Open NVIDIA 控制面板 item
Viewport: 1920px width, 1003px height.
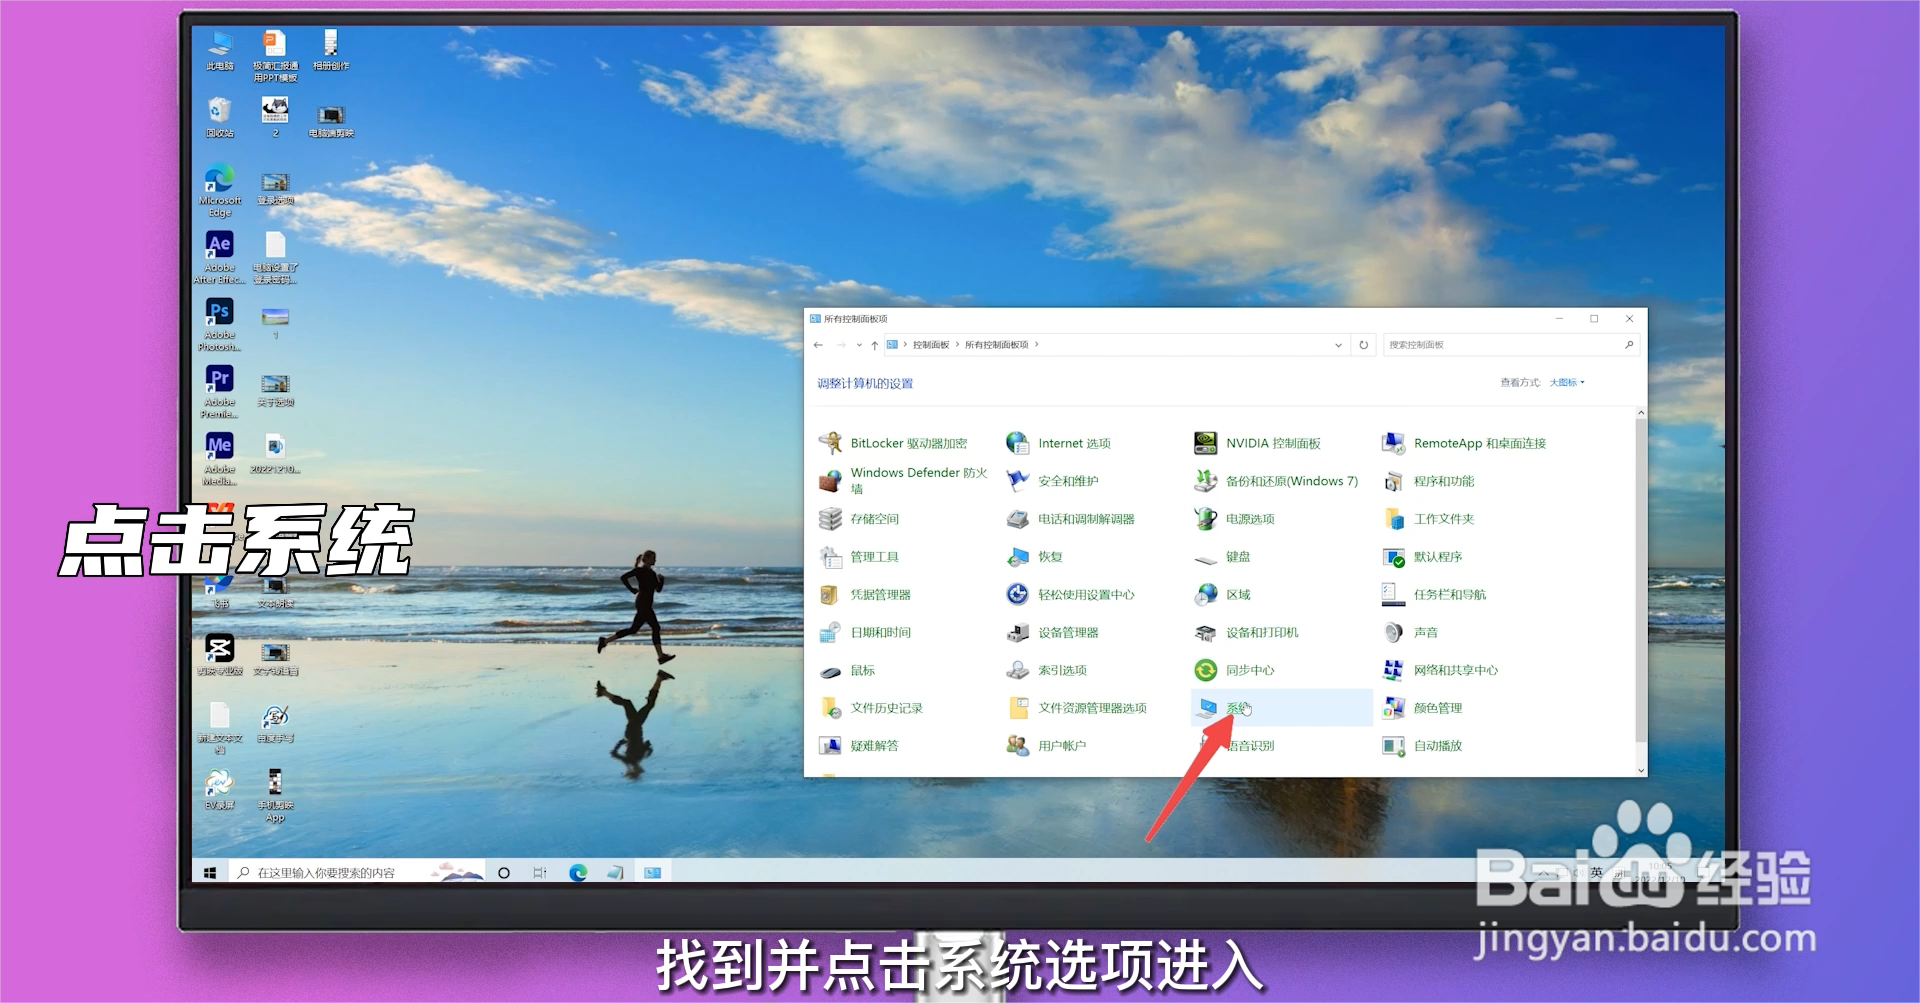pyautogui.click(x=1258, y=443)
